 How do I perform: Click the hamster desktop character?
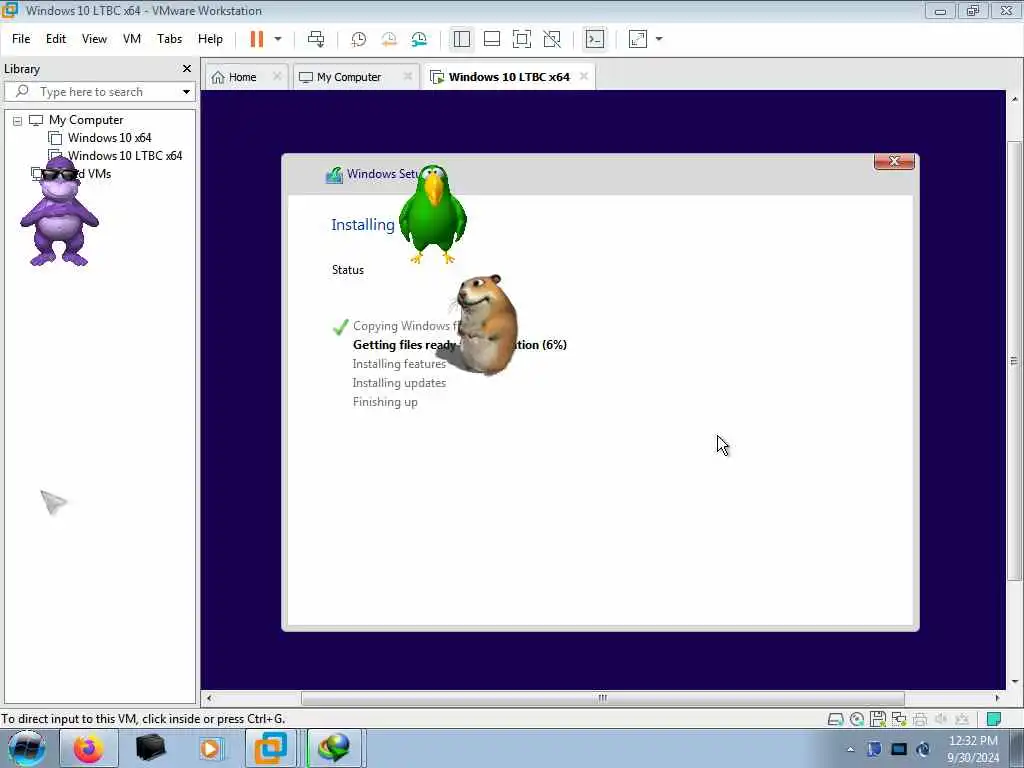(x=485, y=324)
